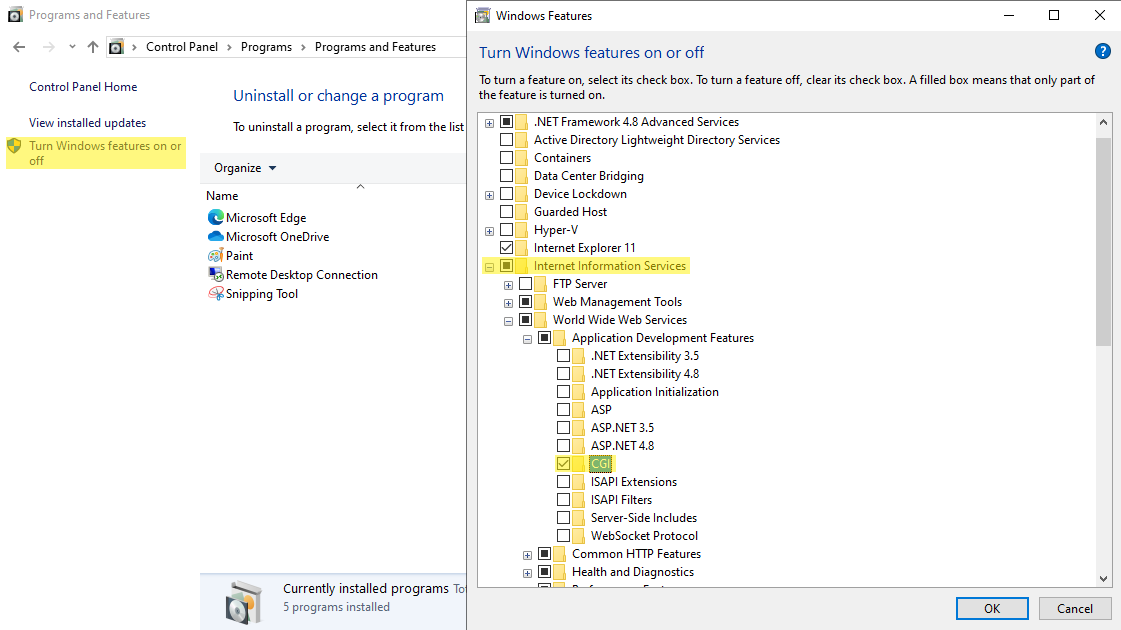Viewport: 1121px width, 630px height.
Task: Expand the FTP Server node
Action: tap(508, 285)
